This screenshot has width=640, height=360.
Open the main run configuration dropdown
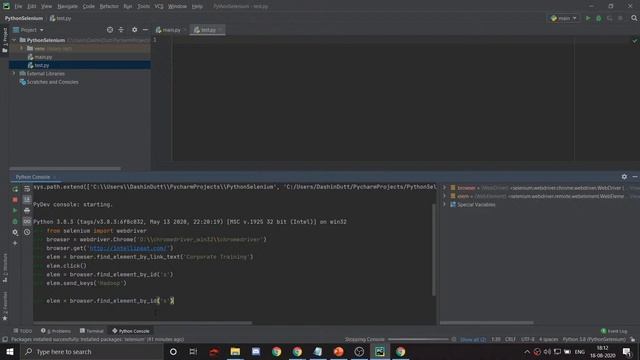tap(564, 18)
